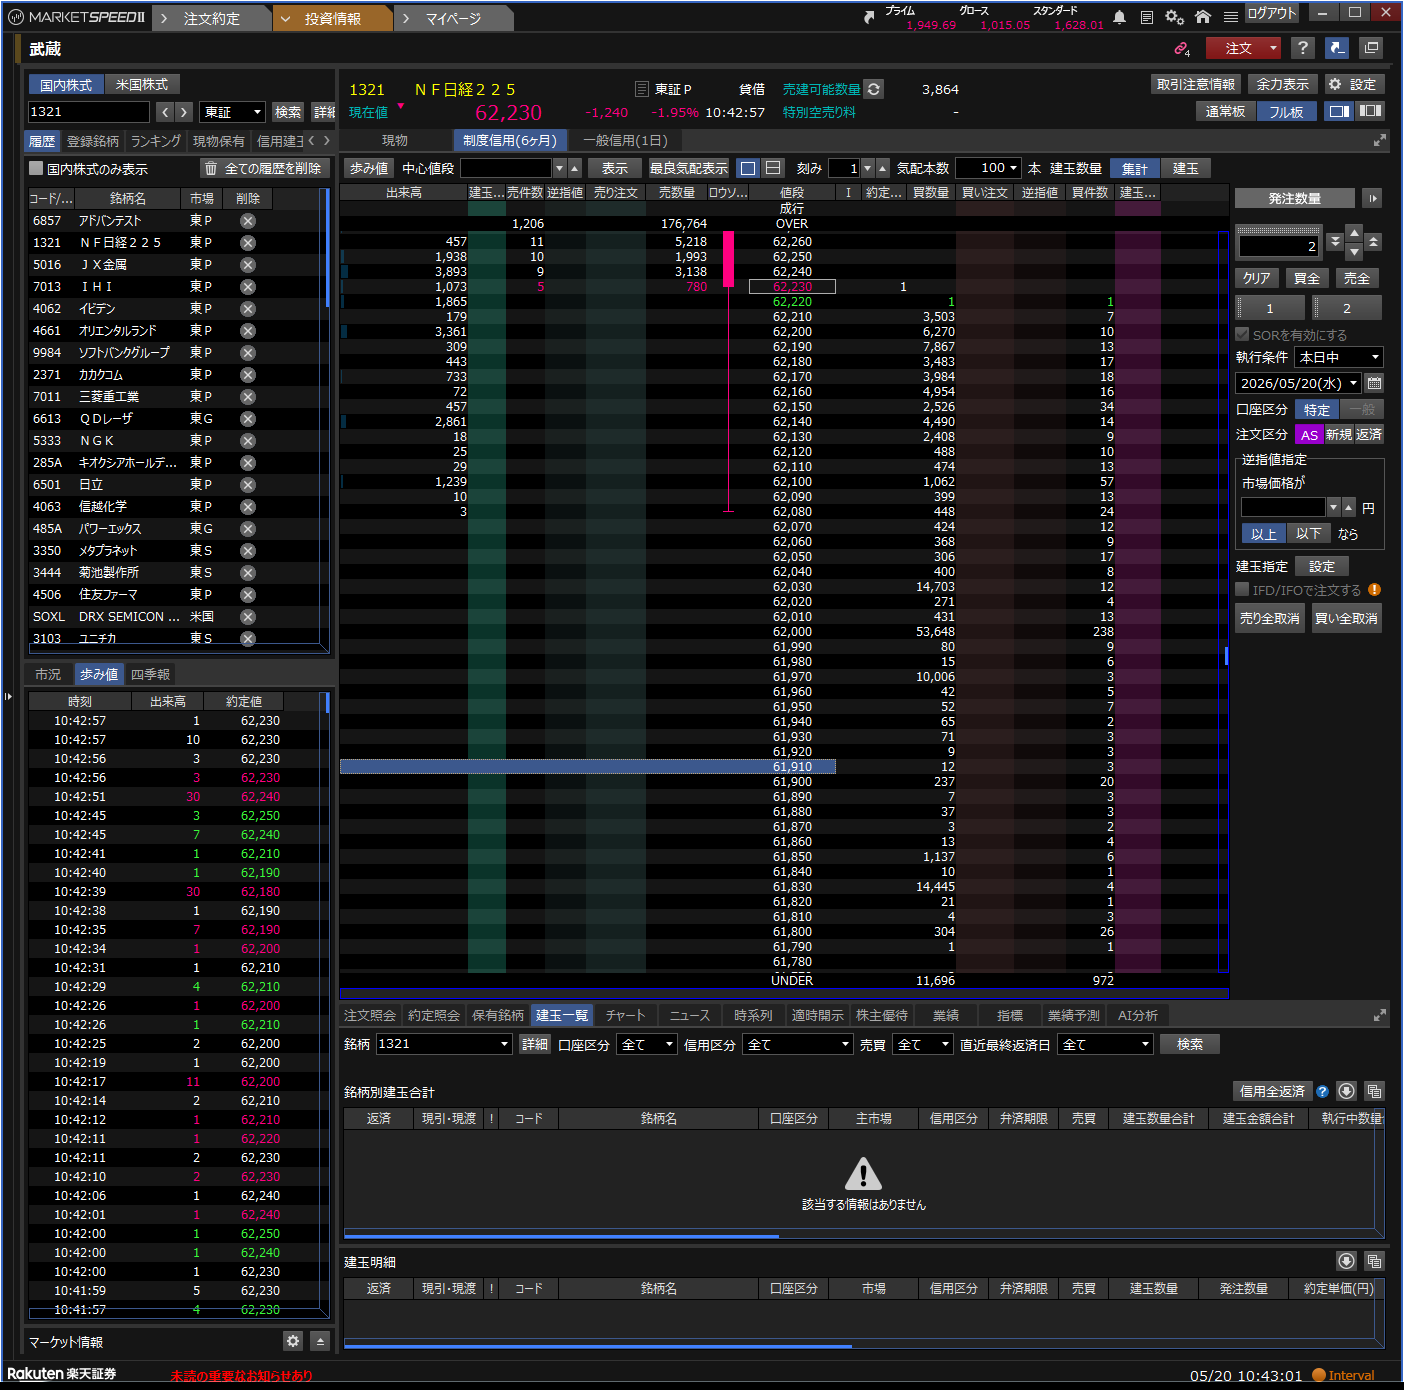
Task: Download 銘柄別建玉合計 with the download icon
Action: (x=1346, y=1091)
